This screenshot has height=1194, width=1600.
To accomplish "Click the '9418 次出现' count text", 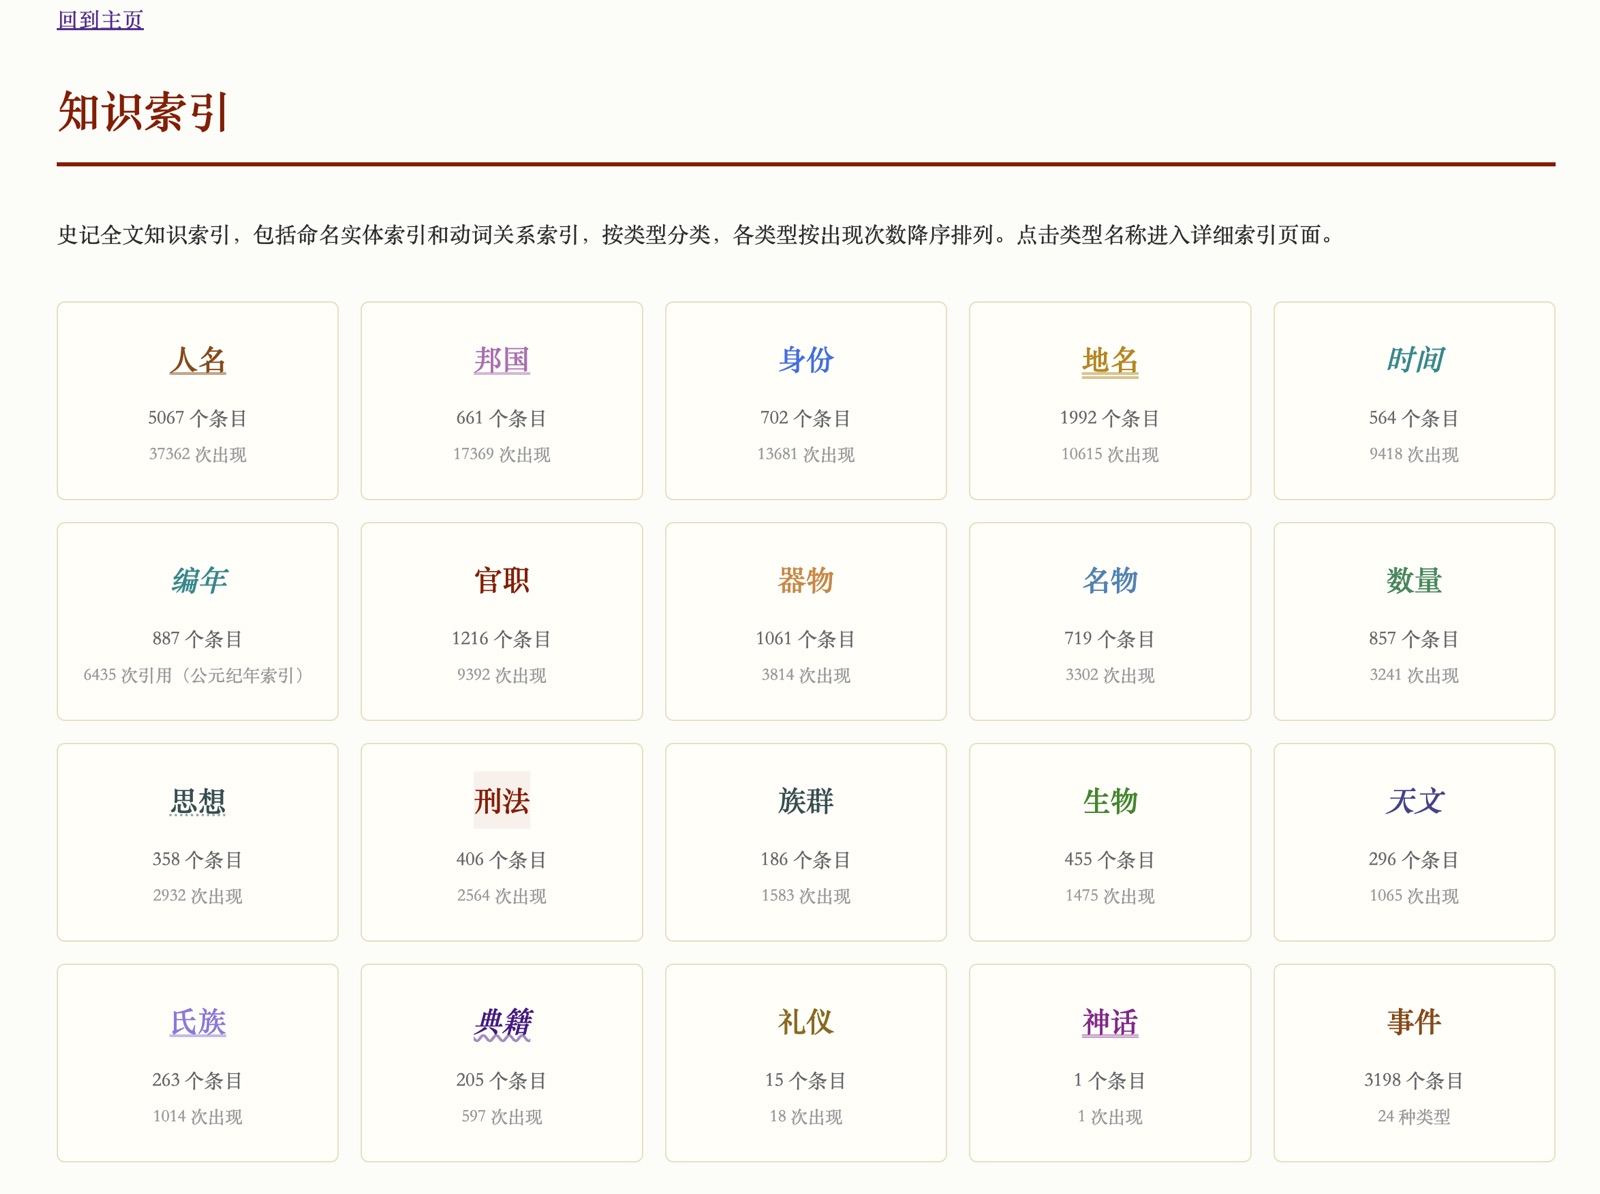I will click(1414, 454).
